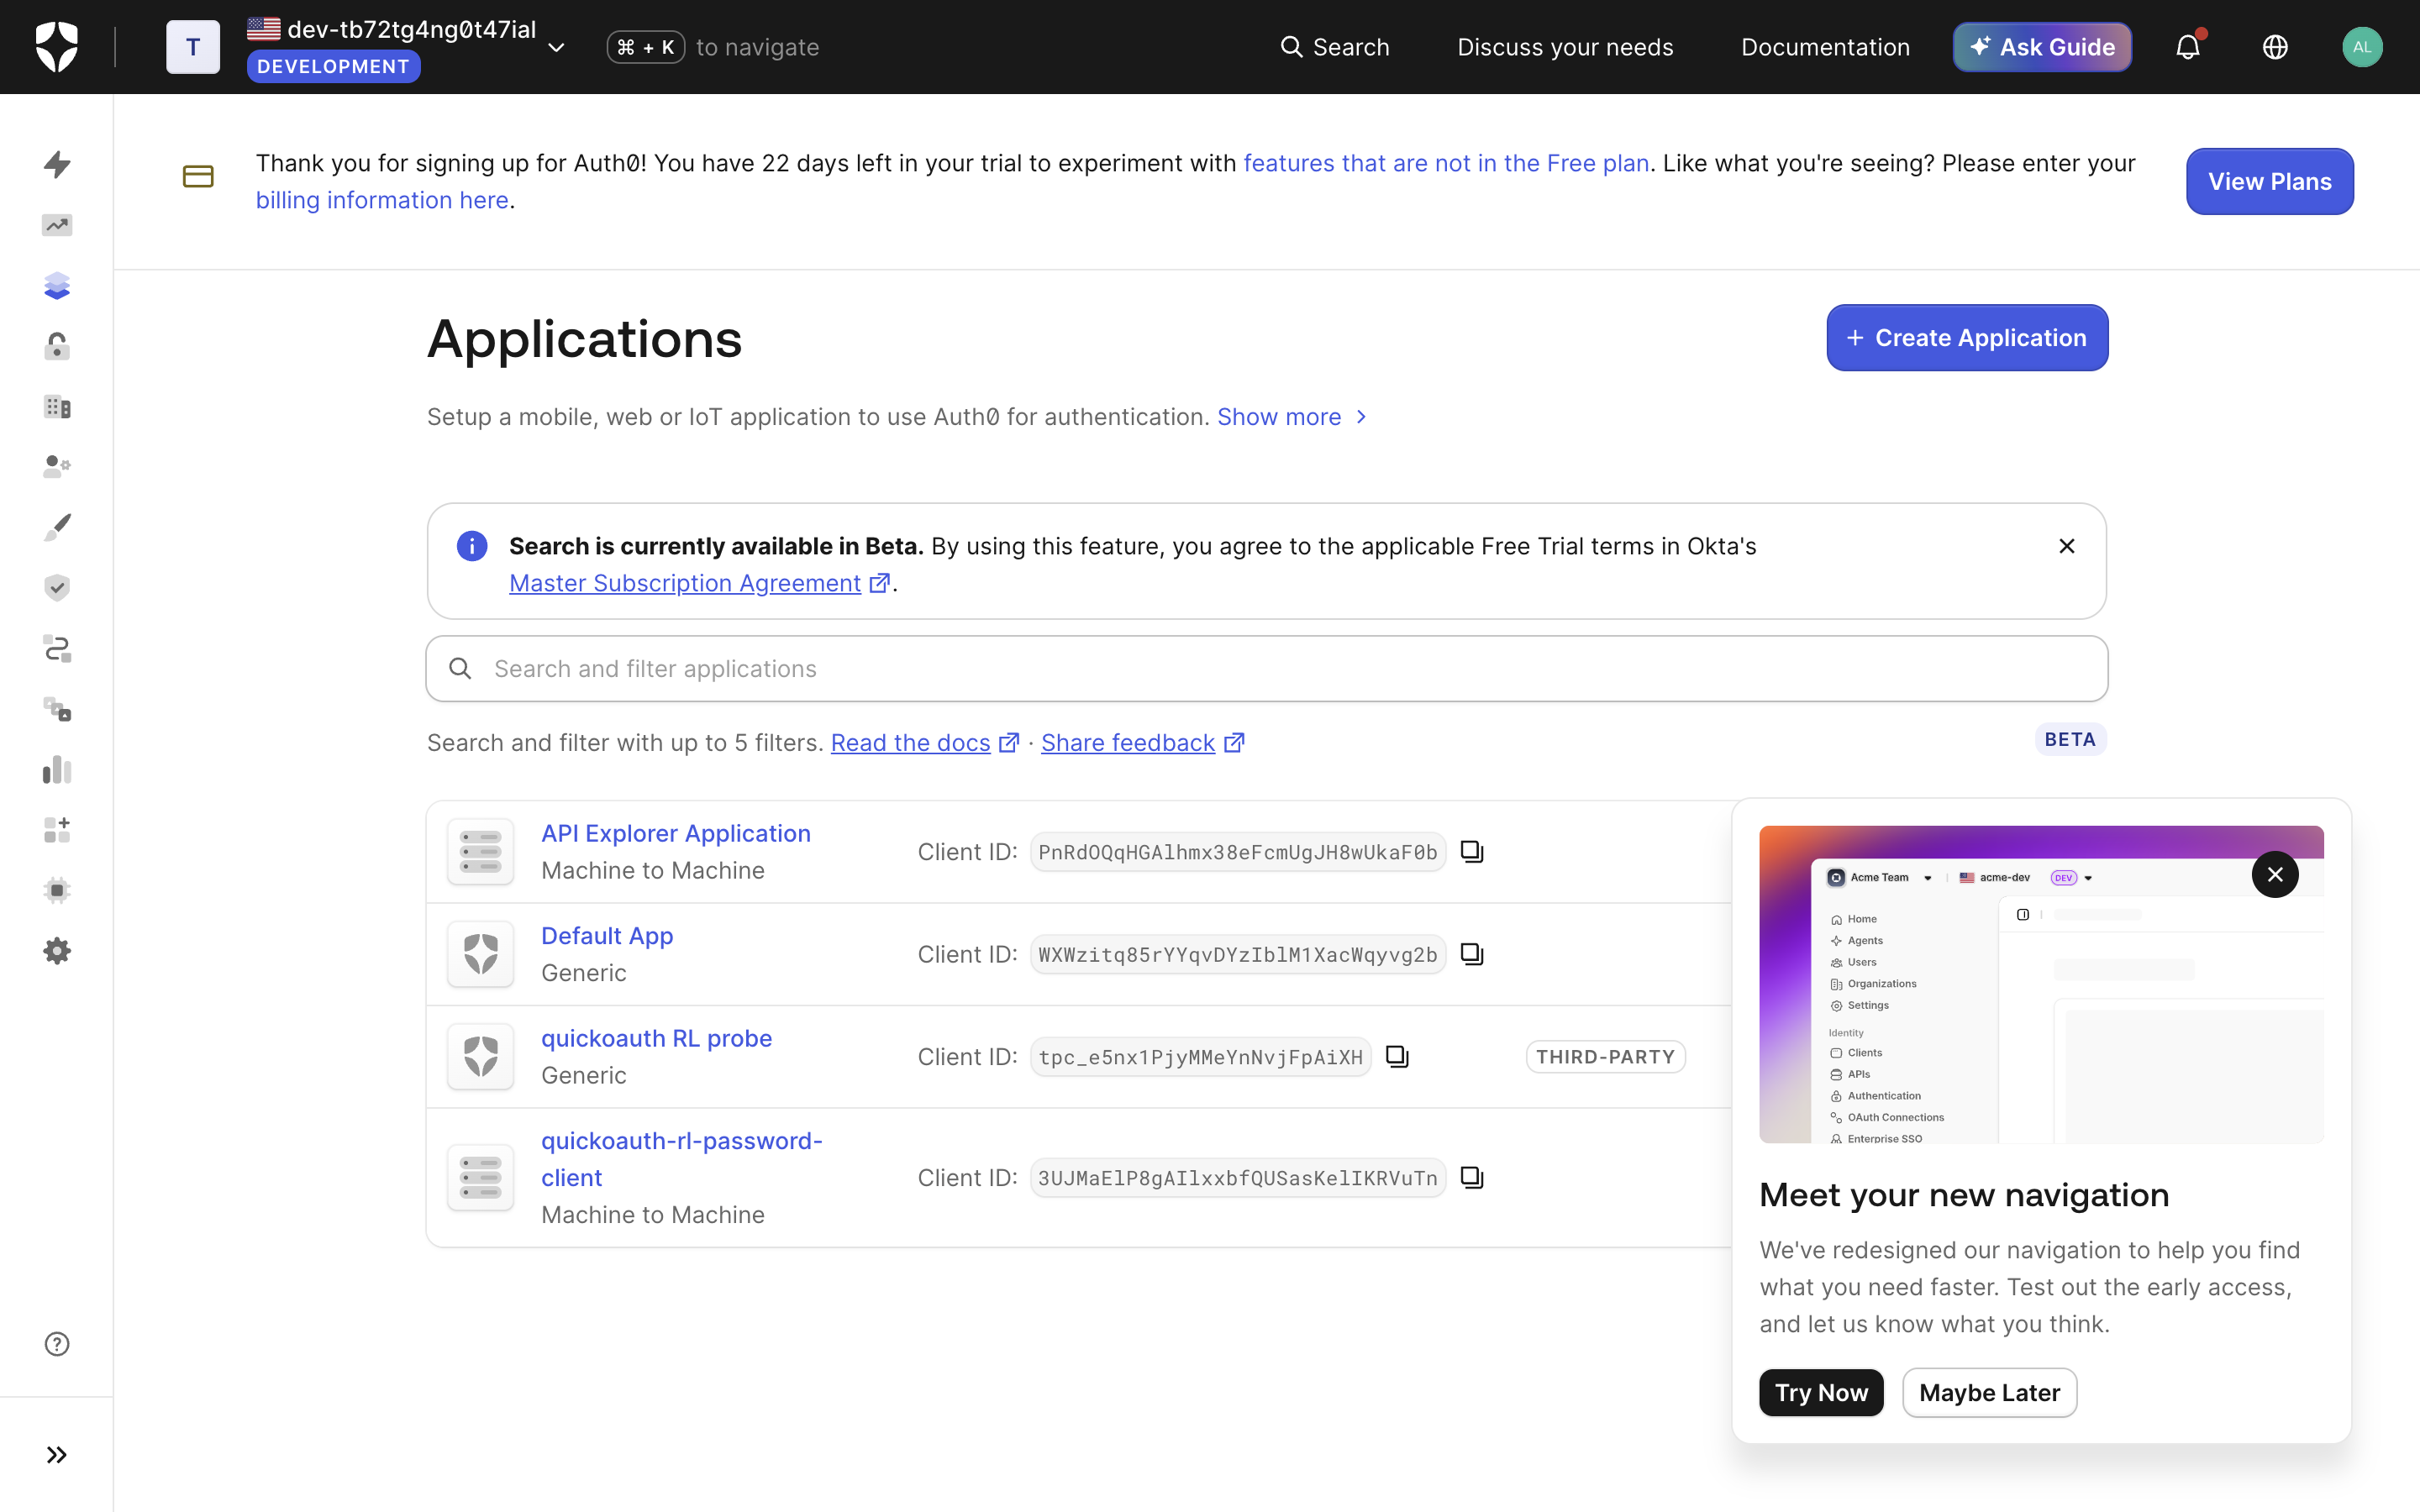Screen dimensions: 2420x1512
Task: Click Maybe Later in navigation popup
Action: click(1989, 1393)
